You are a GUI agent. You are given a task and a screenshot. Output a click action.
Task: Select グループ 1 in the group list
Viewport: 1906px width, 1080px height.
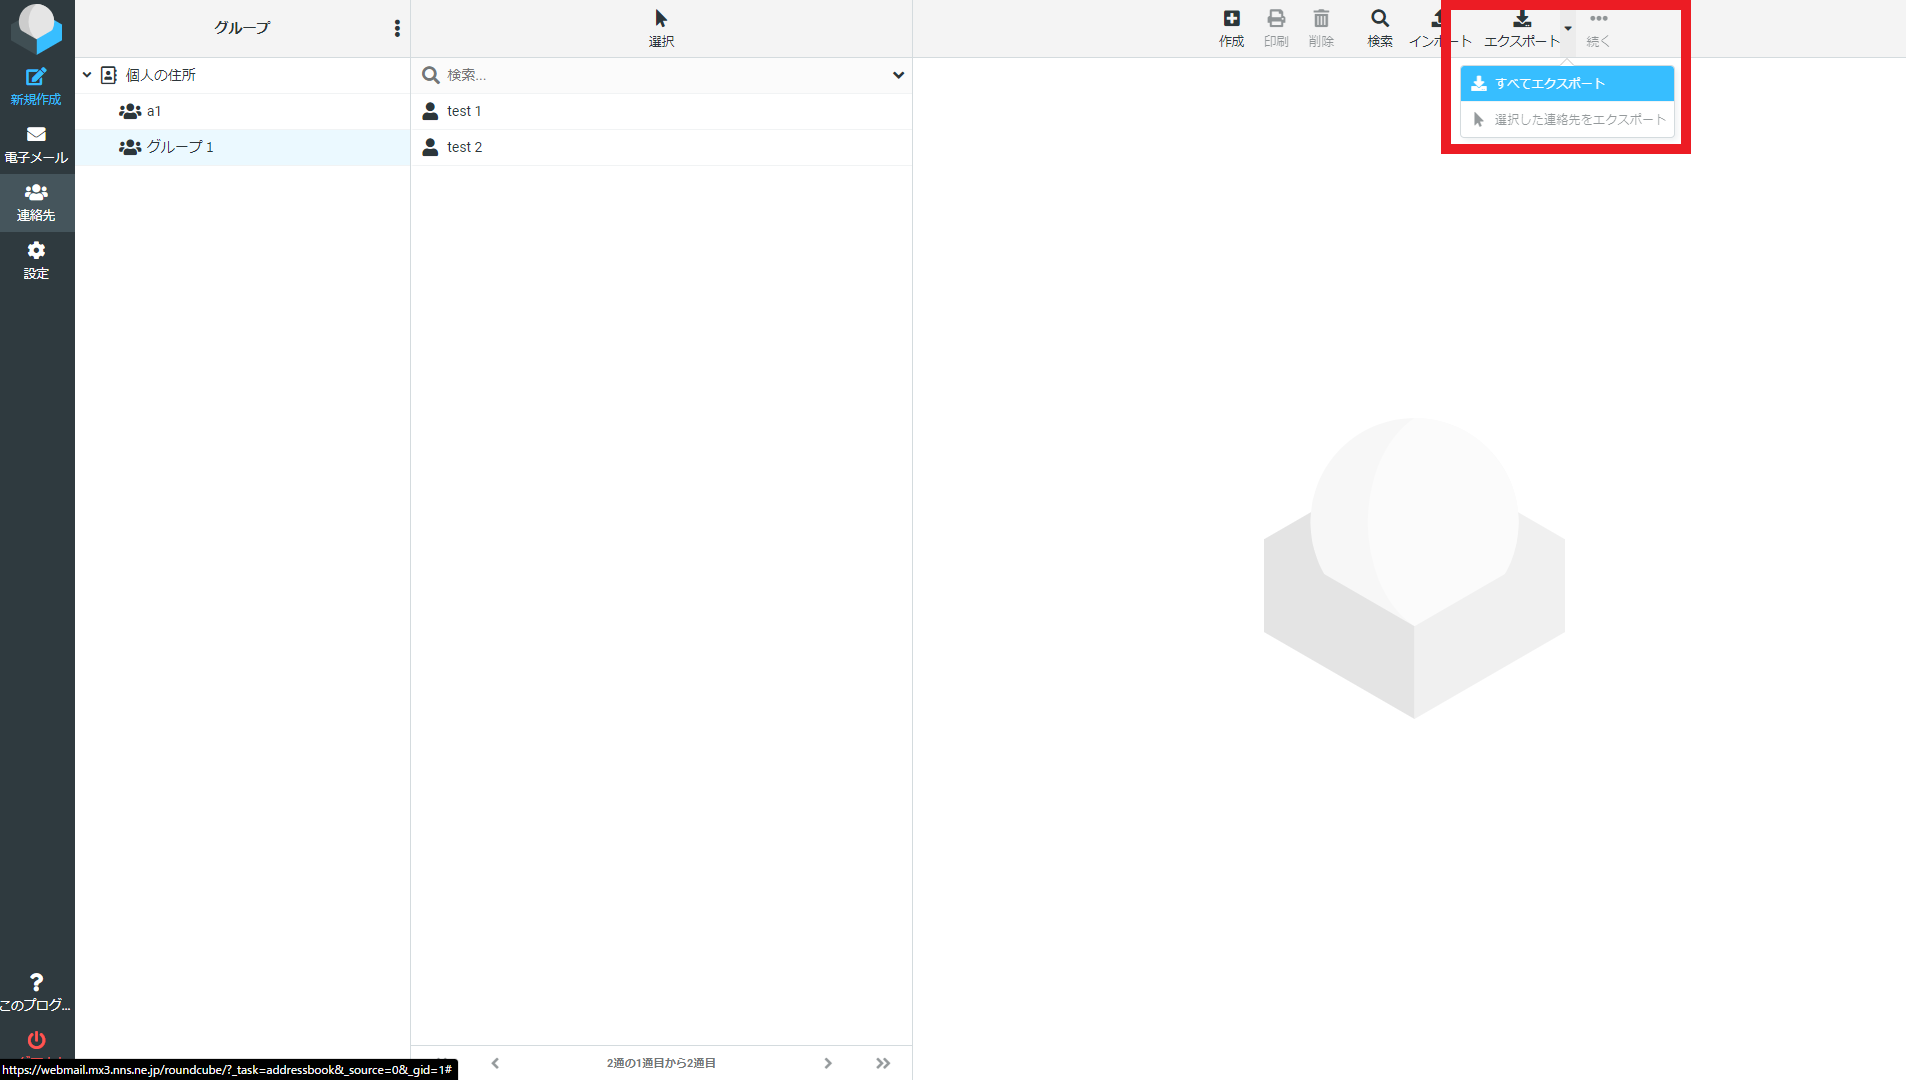pyautogui.click(x=180, y=147)
